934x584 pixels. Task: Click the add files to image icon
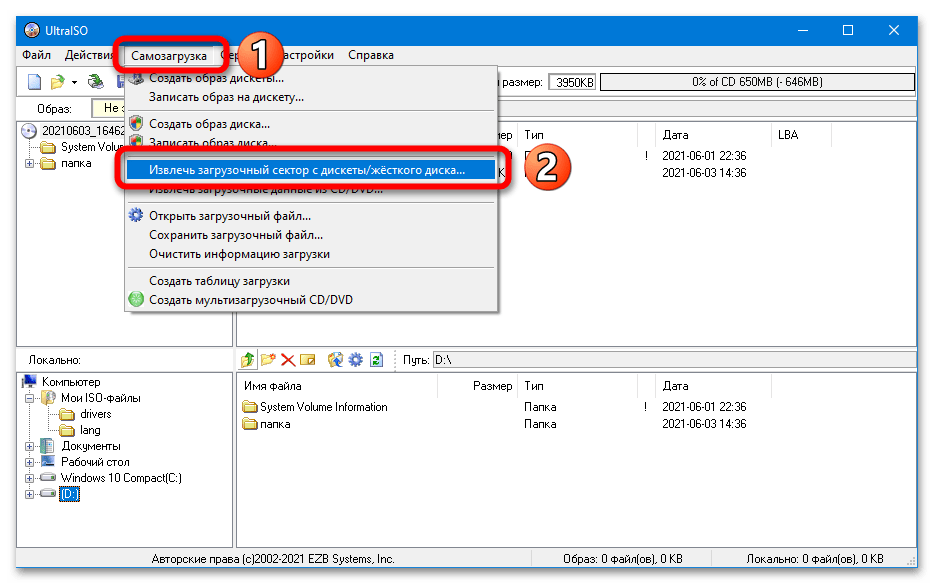[335, 359]
